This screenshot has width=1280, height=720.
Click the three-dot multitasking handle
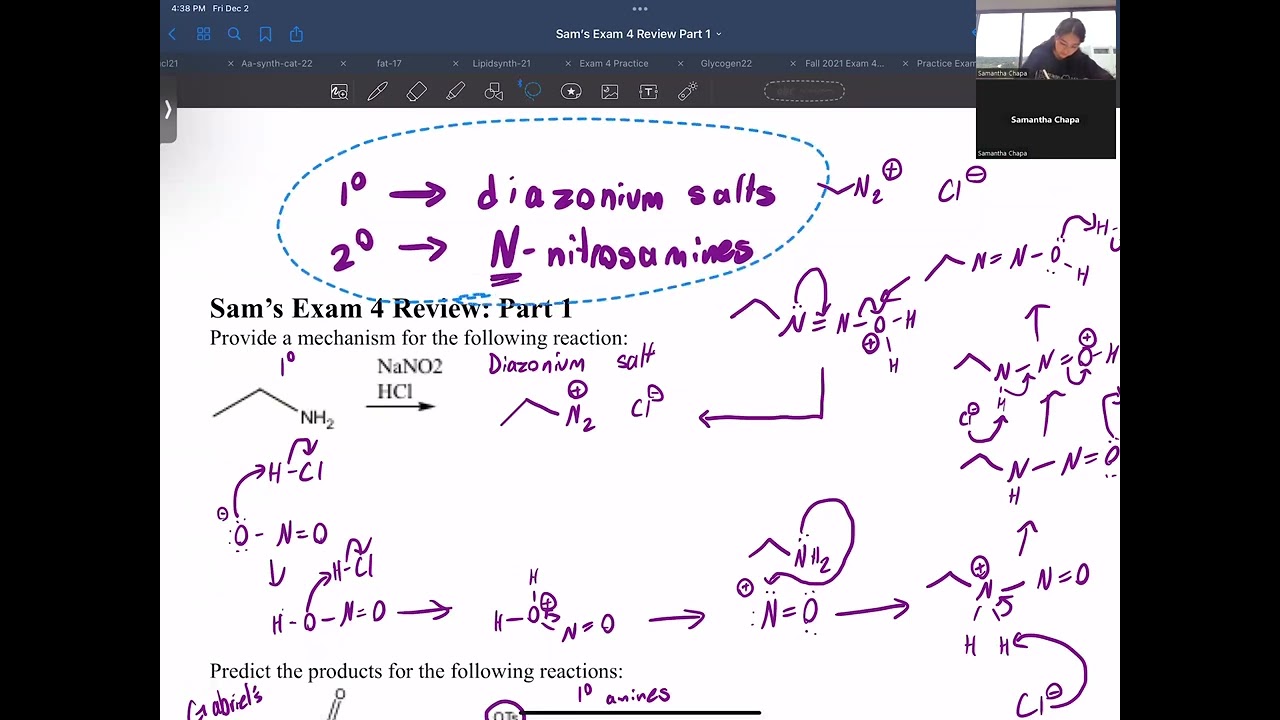pos(640,9)
